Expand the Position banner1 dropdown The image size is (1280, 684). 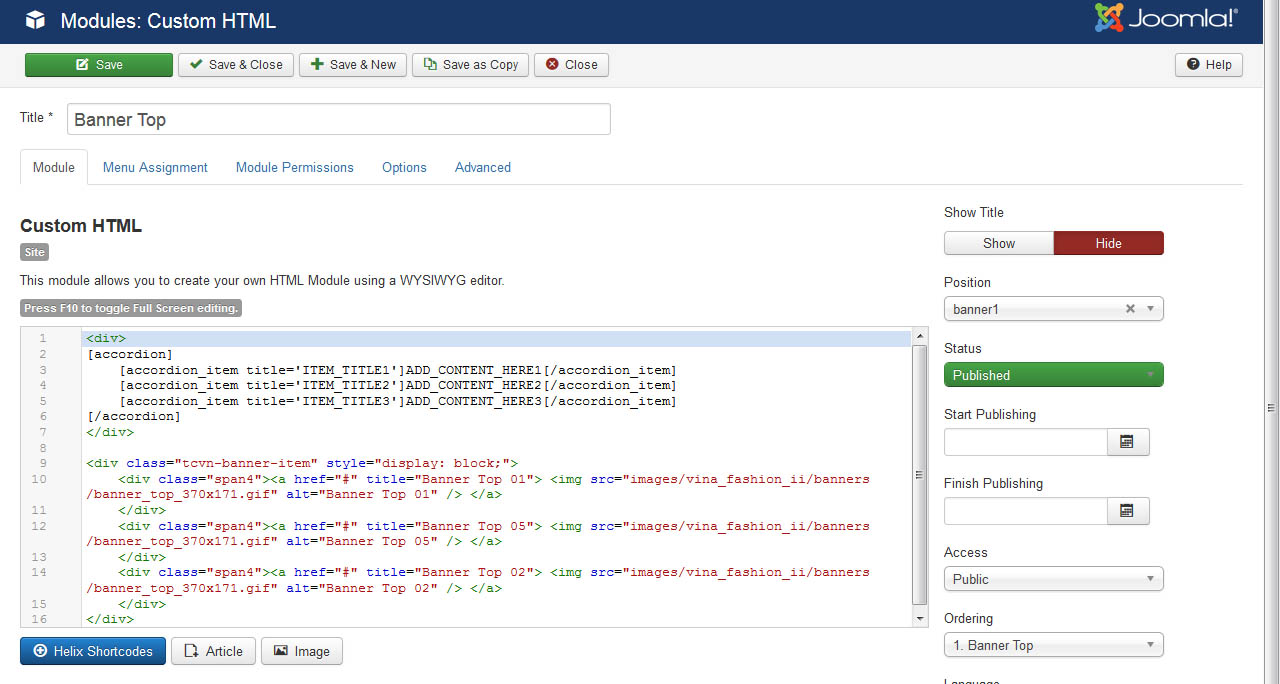coord(1150,309)
